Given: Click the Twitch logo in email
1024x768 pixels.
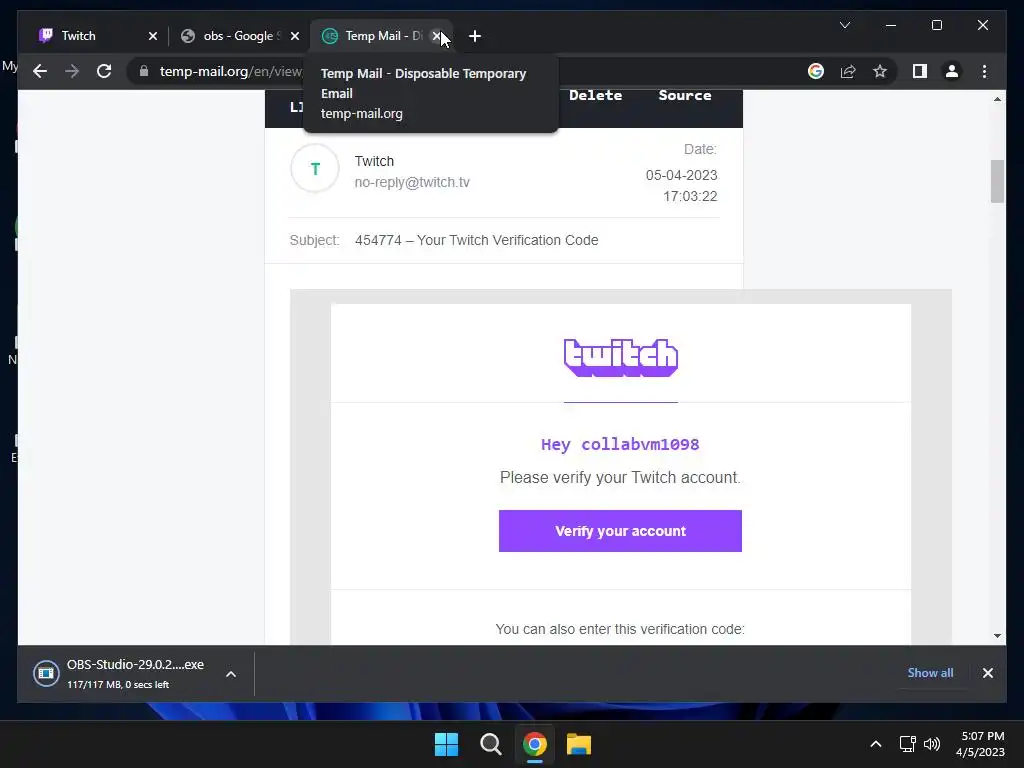Looking at the screenshot, I should coord(620,357).
